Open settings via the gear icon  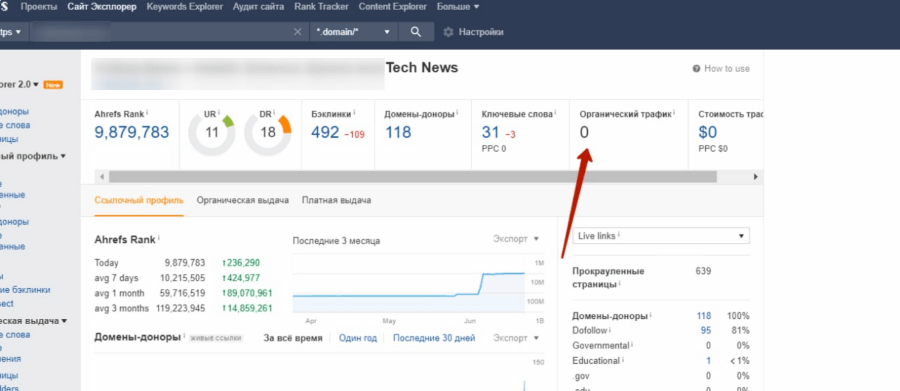point(448,32)
